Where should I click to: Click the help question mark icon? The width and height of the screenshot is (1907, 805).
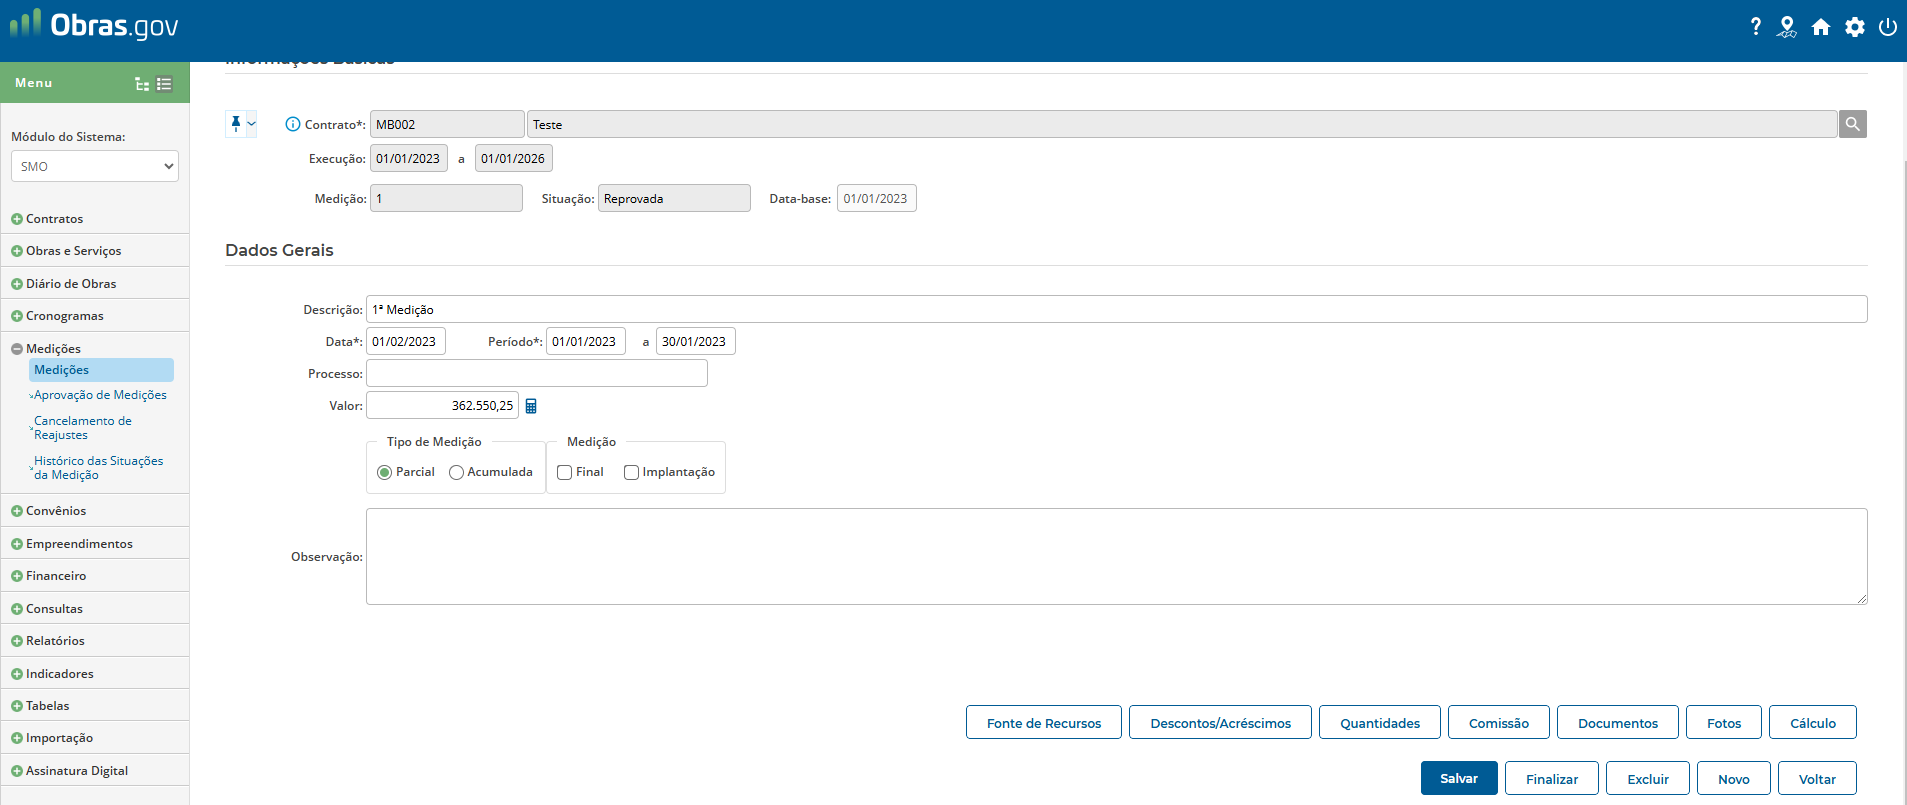(x=1755, y=27)
